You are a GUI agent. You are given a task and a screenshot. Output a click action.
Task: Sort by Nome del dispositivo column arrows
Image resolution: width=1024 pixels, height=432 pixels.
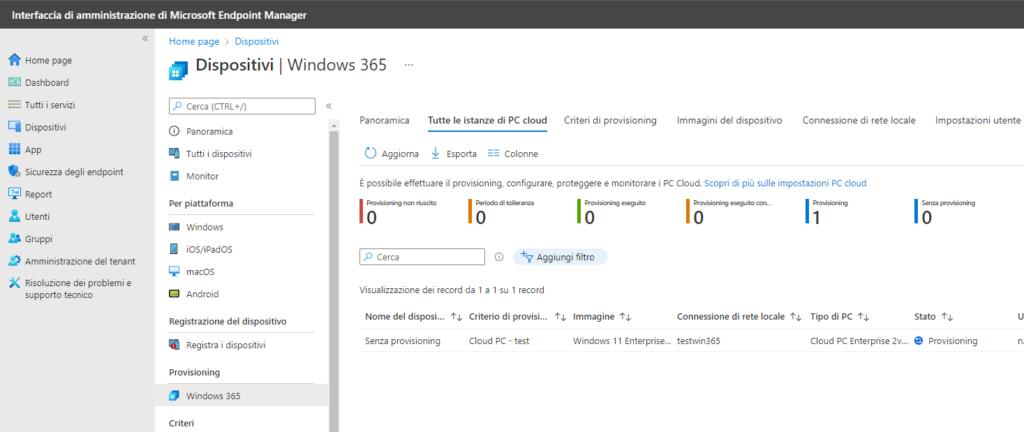456,316
